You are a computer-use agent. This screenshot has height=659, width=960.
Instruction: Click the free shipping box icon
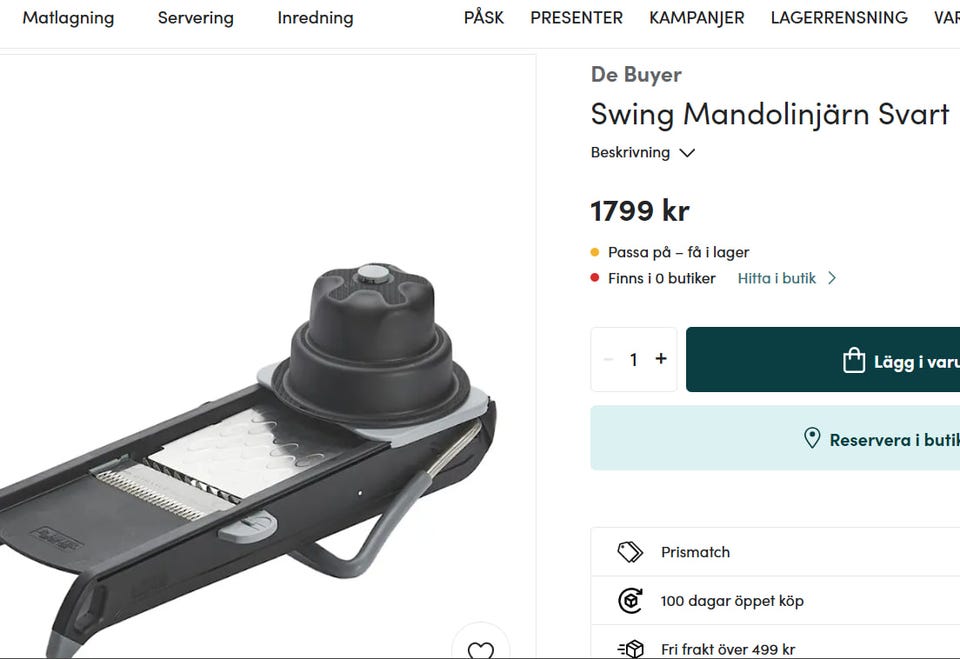(x=631, y=649)
